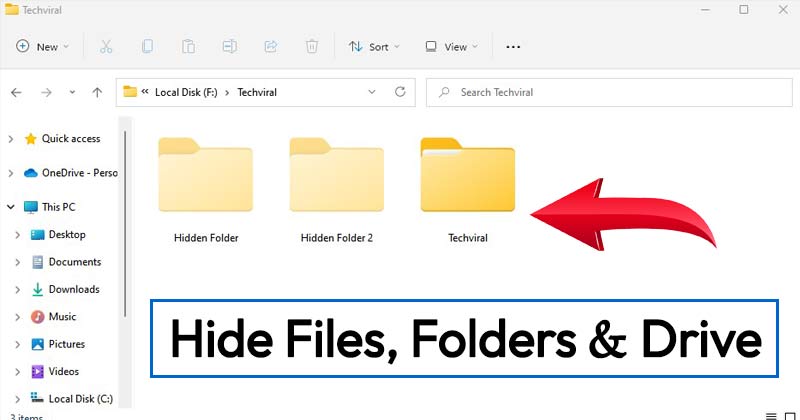The height and width of the screenshot is (420, 800).
Task: Expand Quick access tree node
Action: coord(11,139)
